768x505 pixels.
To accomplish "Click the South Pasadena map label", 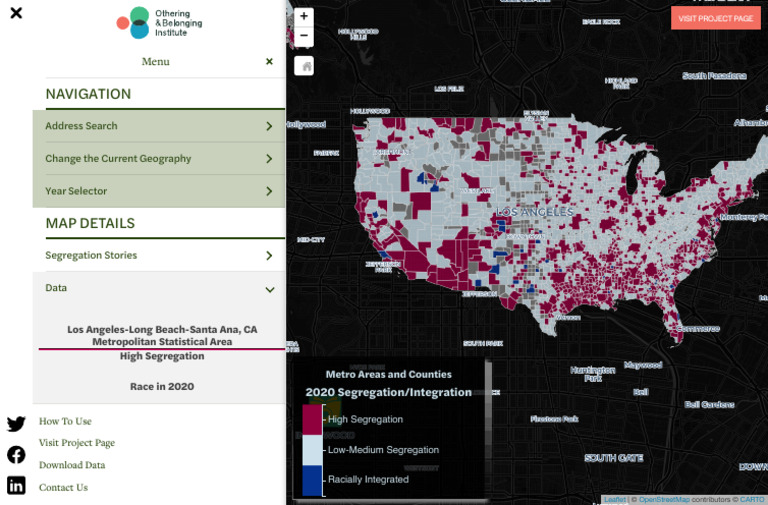I will [714, 75].
